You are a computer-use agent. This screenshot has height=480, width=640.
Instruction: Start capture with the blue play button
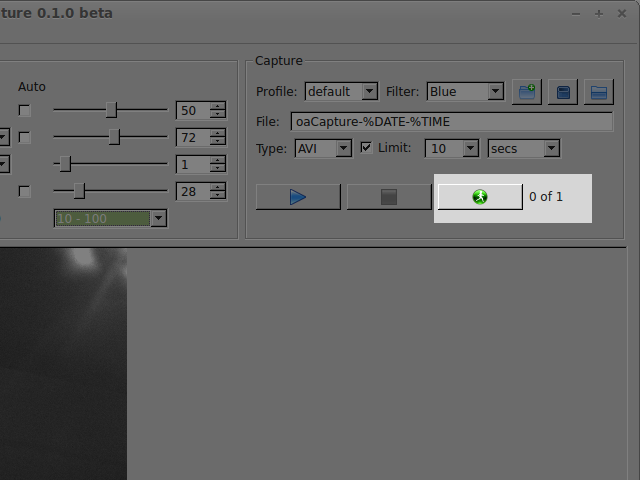pos(298,197)
